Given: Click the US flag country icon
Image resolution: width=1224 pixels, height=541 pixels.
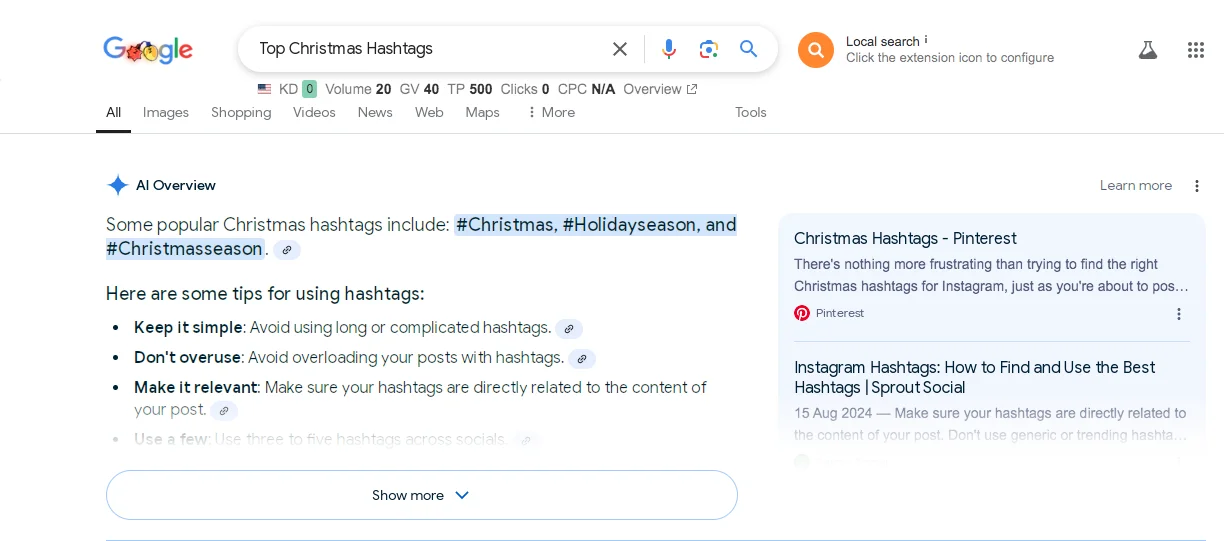Looking at the screenshot, I should [x=264, y=89].
